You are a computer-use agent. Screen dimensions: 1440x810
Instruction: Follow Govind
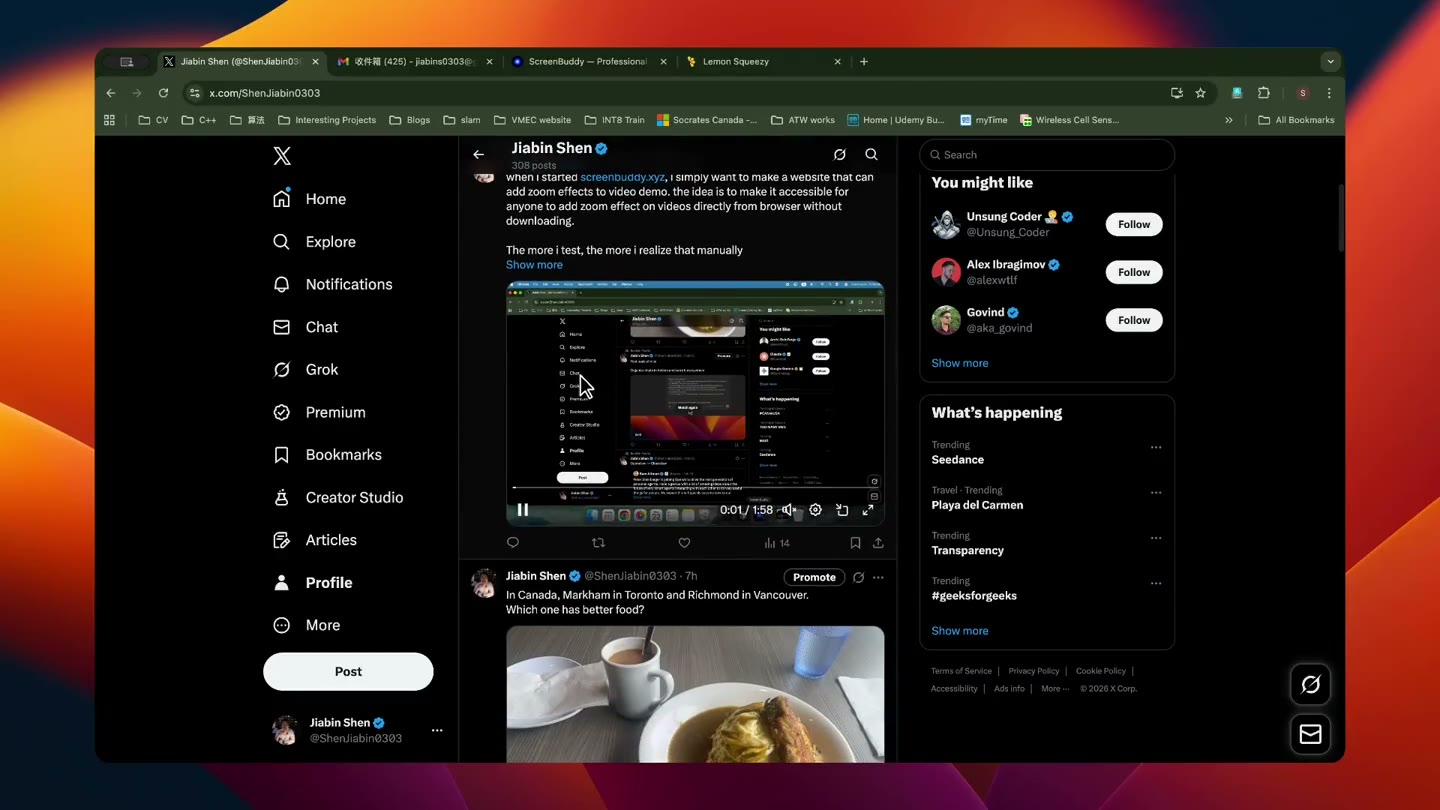coord(1134,320)
